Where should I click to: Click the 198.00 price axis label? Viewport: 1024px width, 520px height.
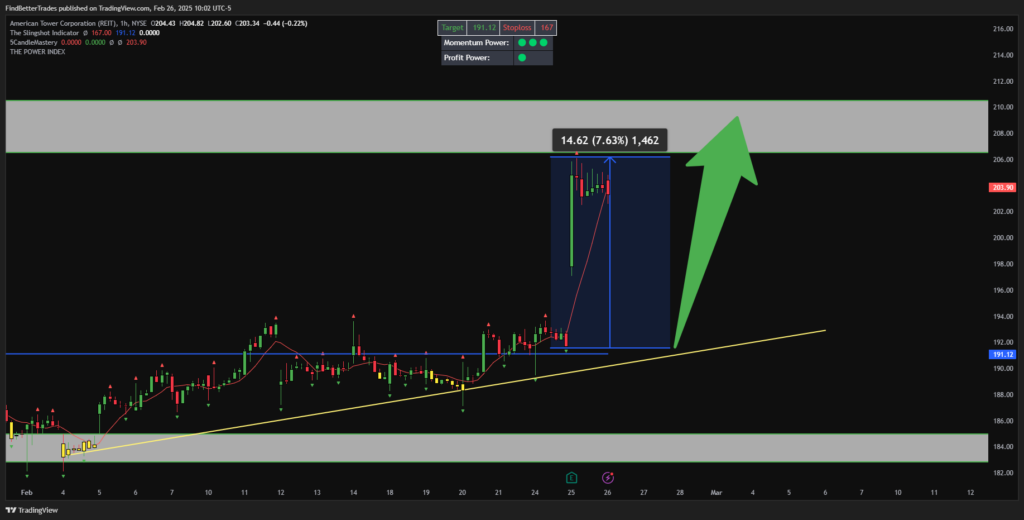pos(1002,264)
